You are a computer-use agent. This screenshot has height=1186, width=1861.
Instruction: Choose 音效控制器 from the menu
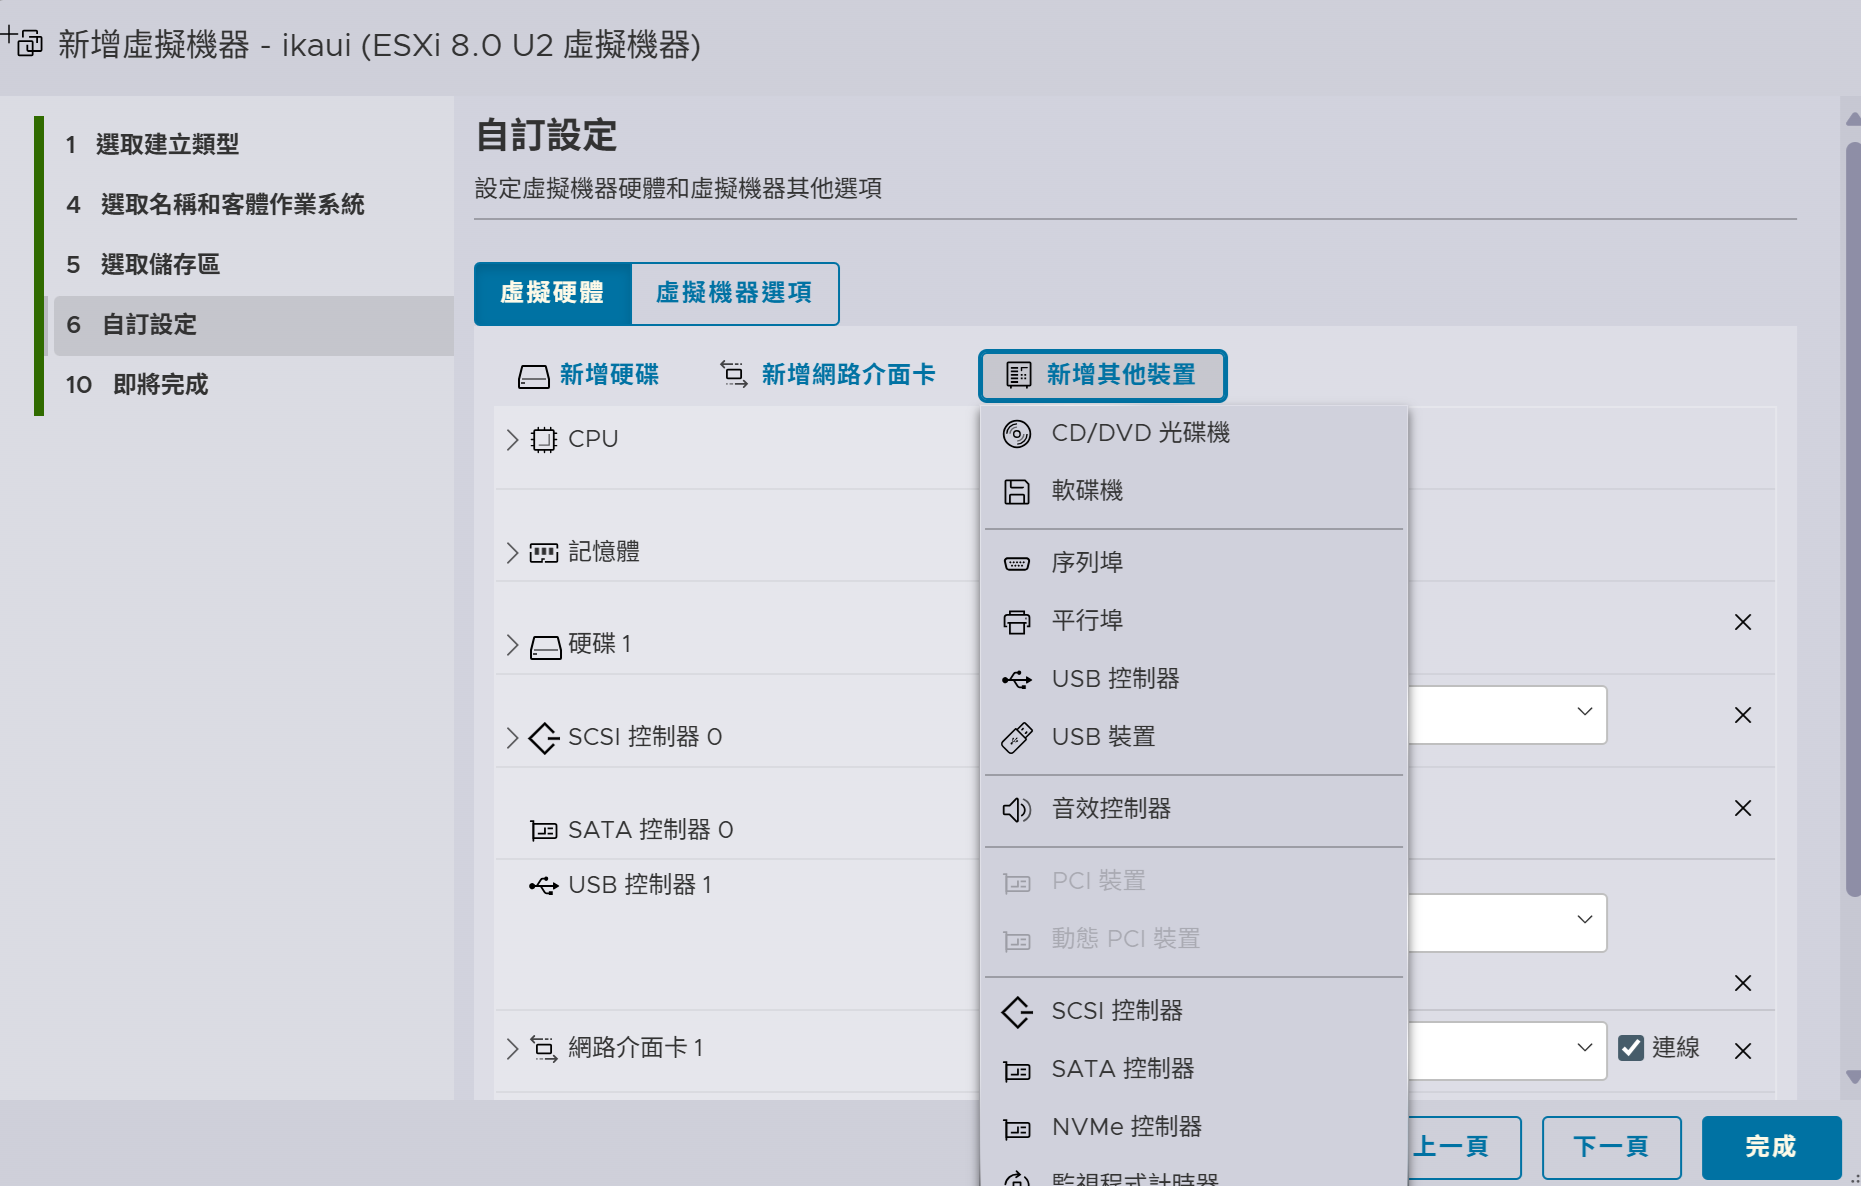tap(1194, 809)
